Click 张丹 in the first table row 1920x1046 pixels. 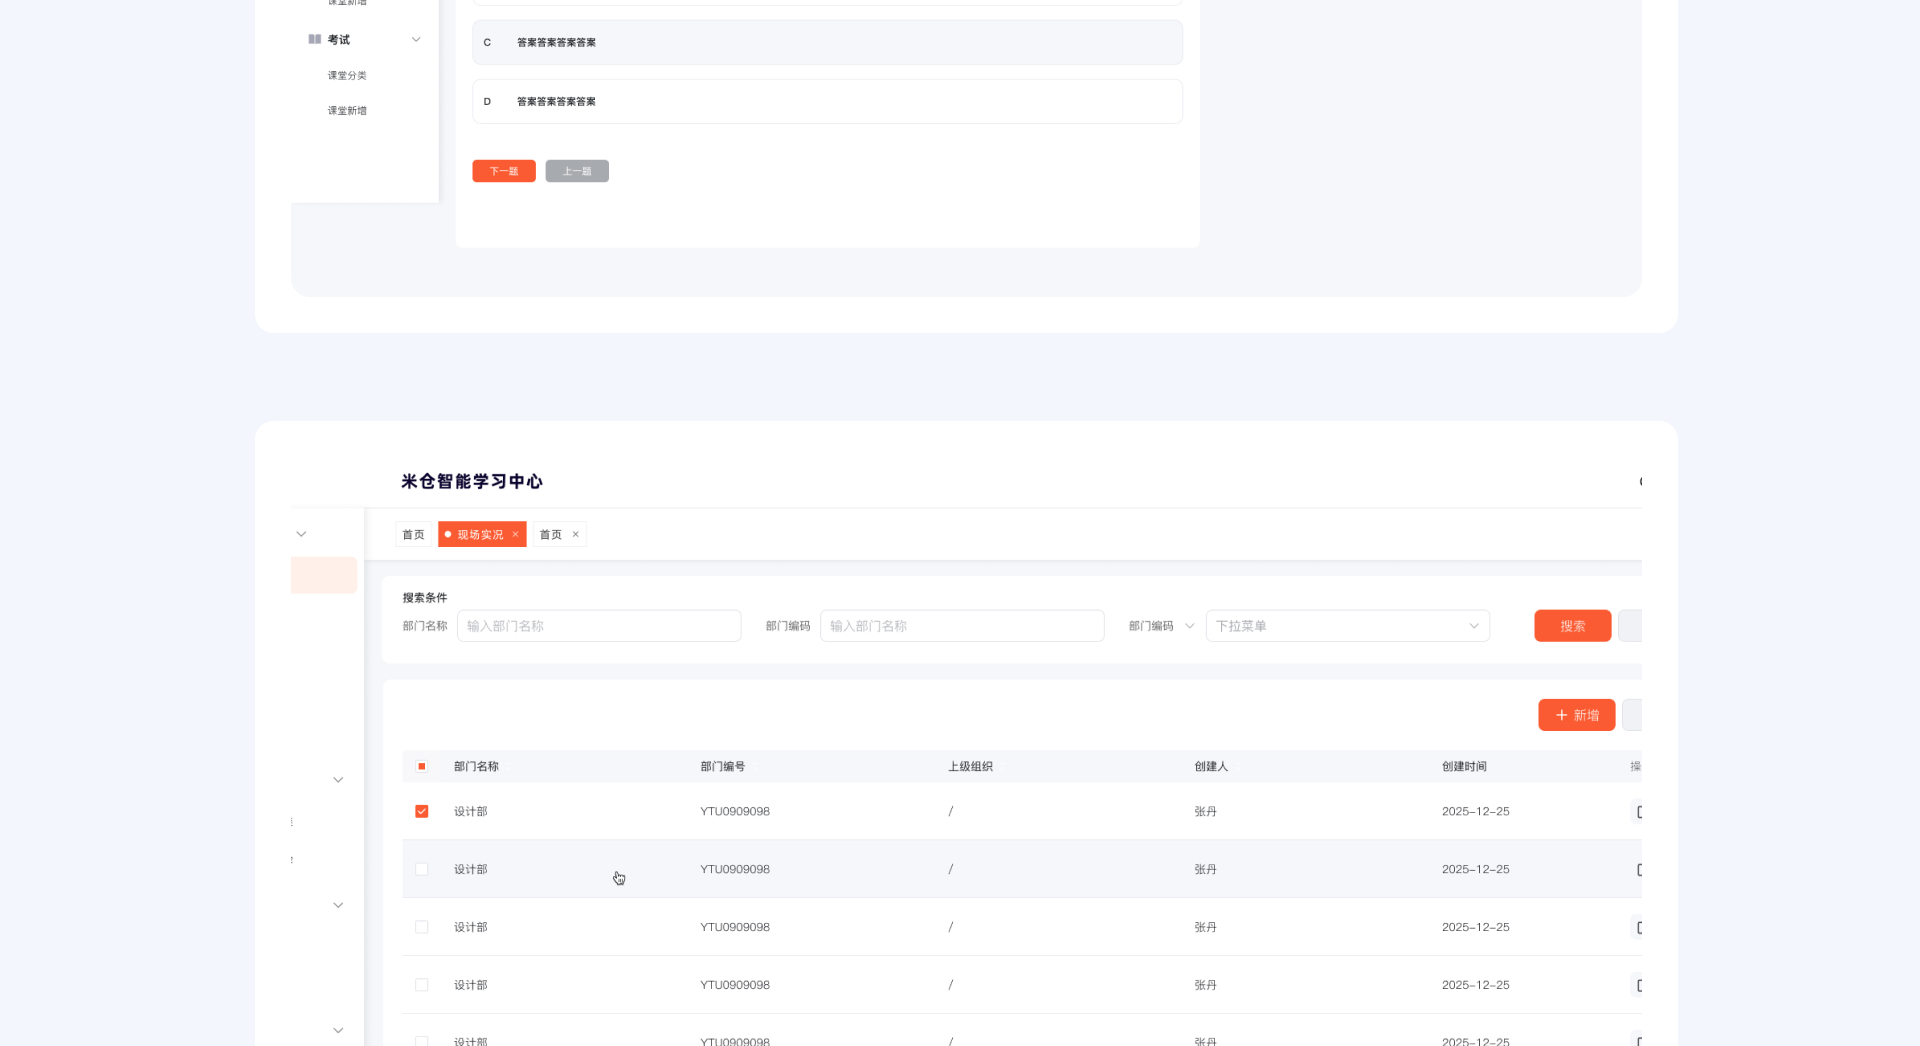click(1206, 811)
